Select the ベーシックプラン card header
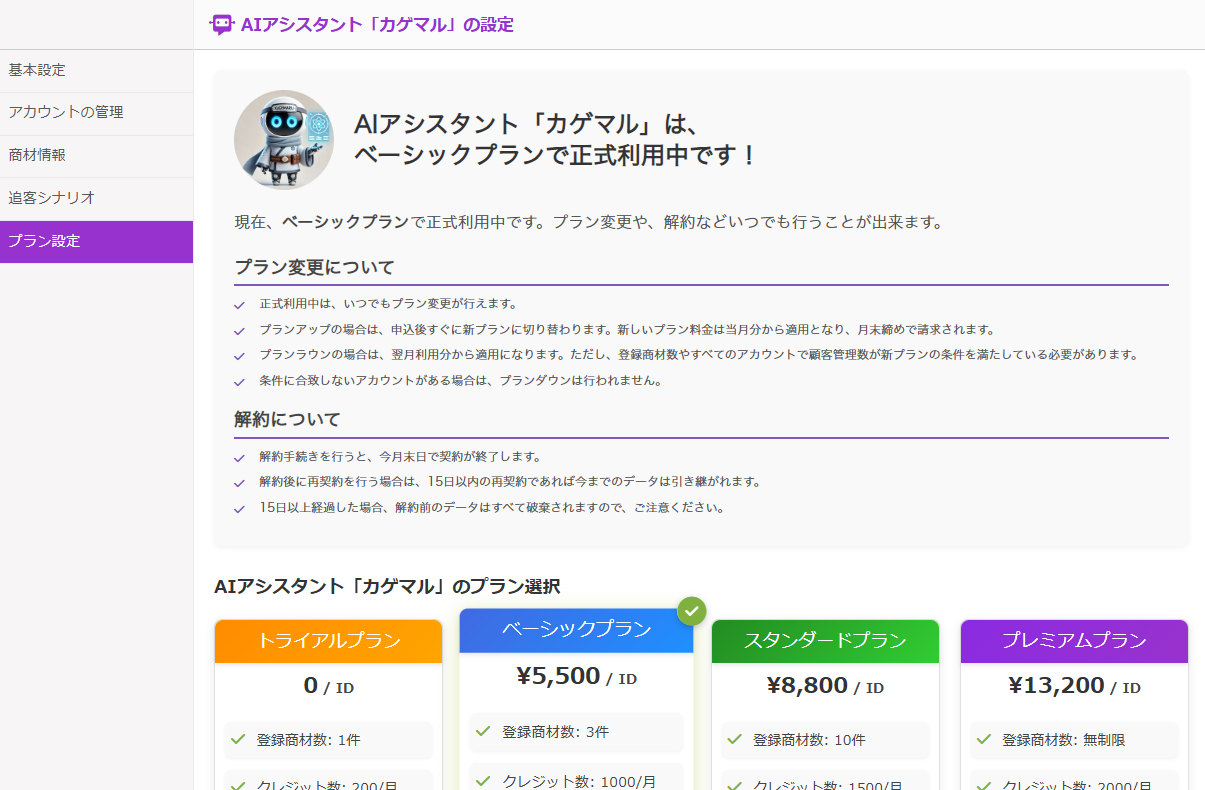Image resolution: width=1205 pixels, height=790 pixels. click(576, 630)
